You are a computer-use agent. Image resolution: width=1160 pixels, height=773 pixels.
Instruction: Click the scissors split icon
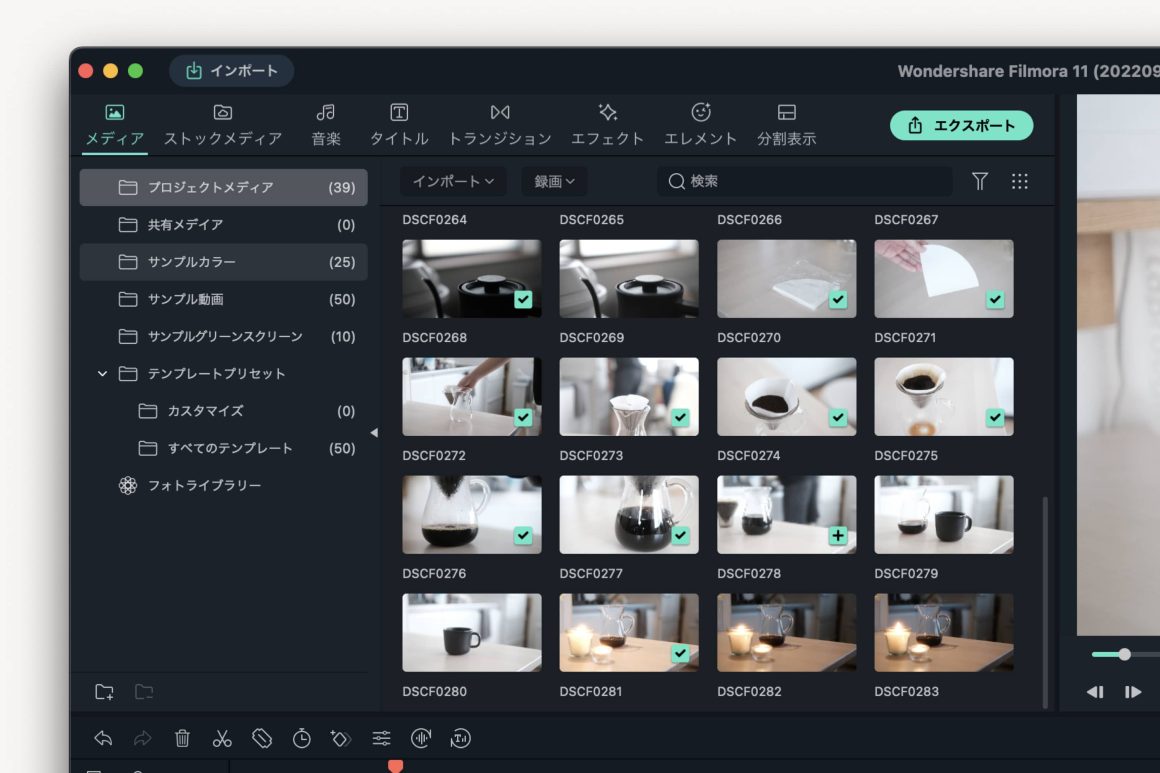pos(222,739)
